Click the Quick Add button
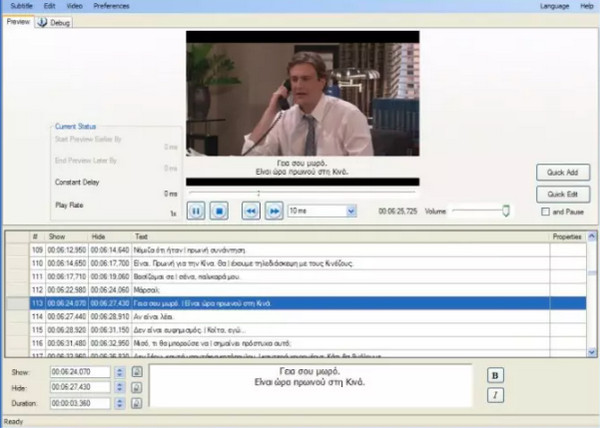 tap(563, 173)
